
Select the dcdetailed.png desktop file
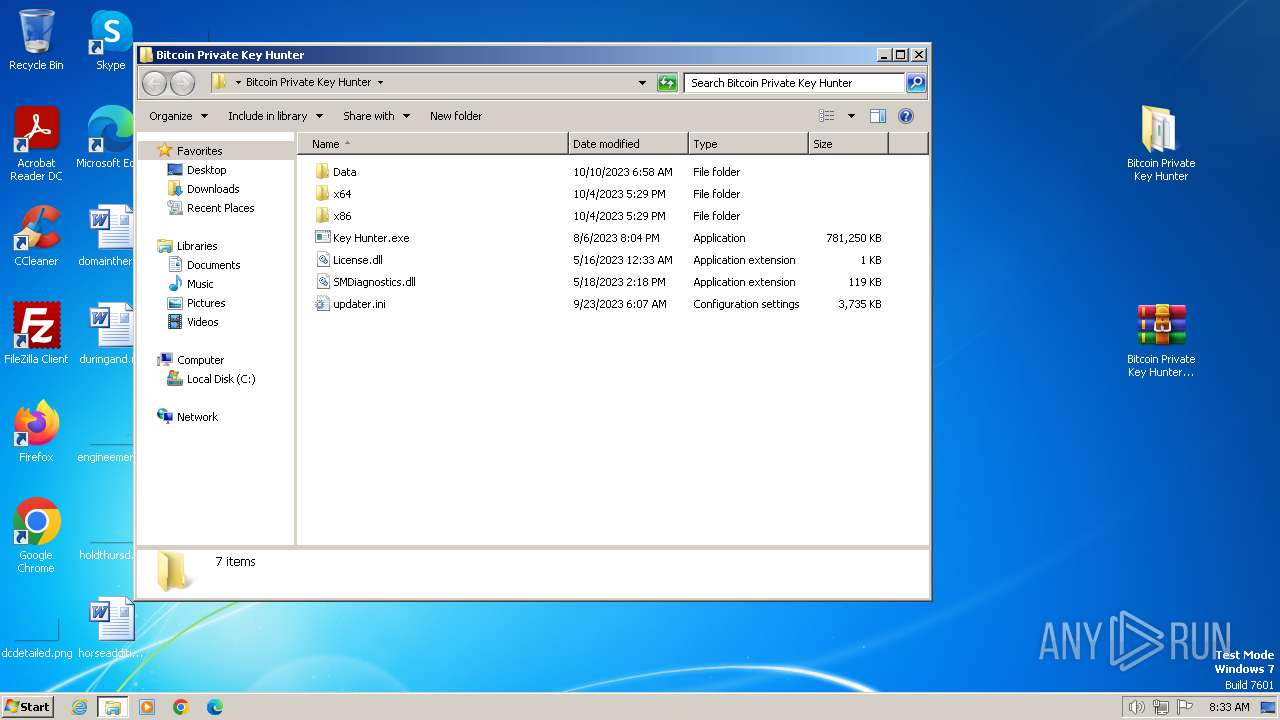(x=36, y=640)
